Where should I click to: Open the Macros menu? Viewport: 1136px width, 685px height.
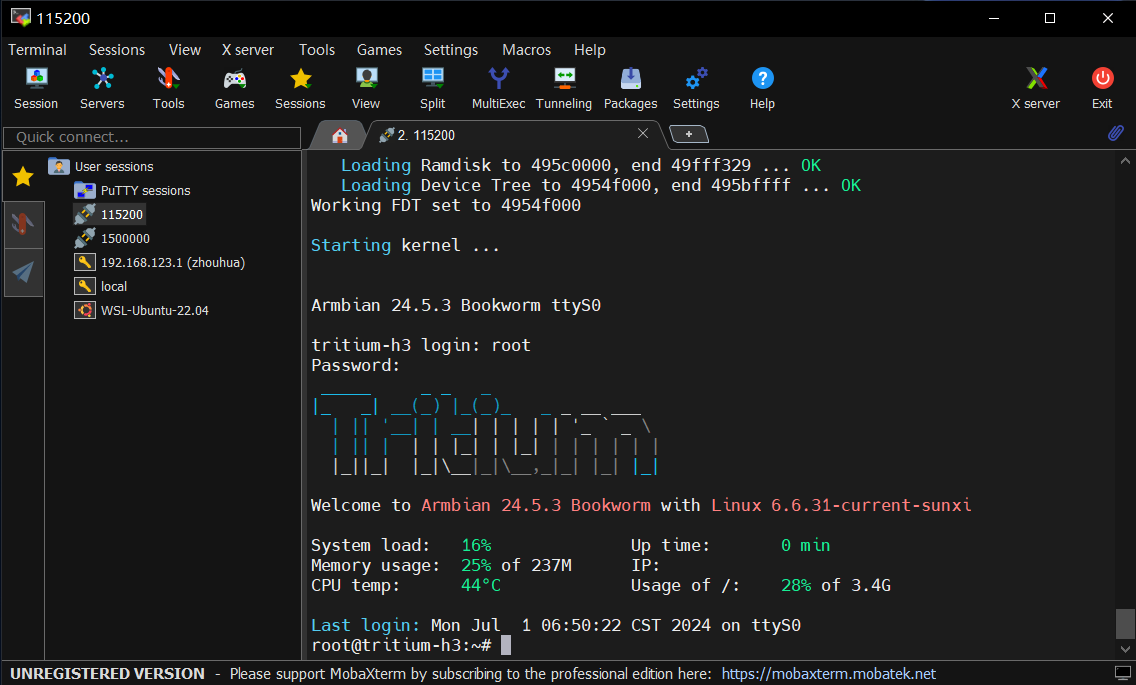coord(527,50)
